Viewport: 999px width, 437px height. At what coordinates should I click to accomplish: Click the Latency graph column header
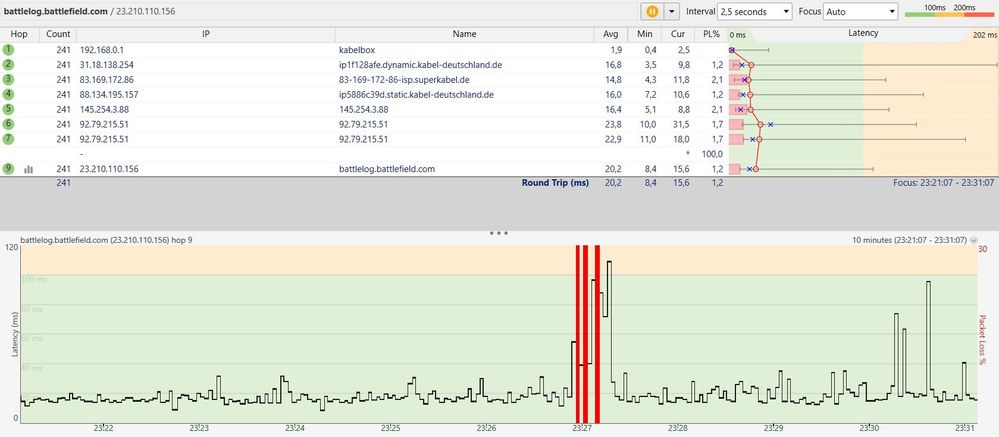click(863, 34)
